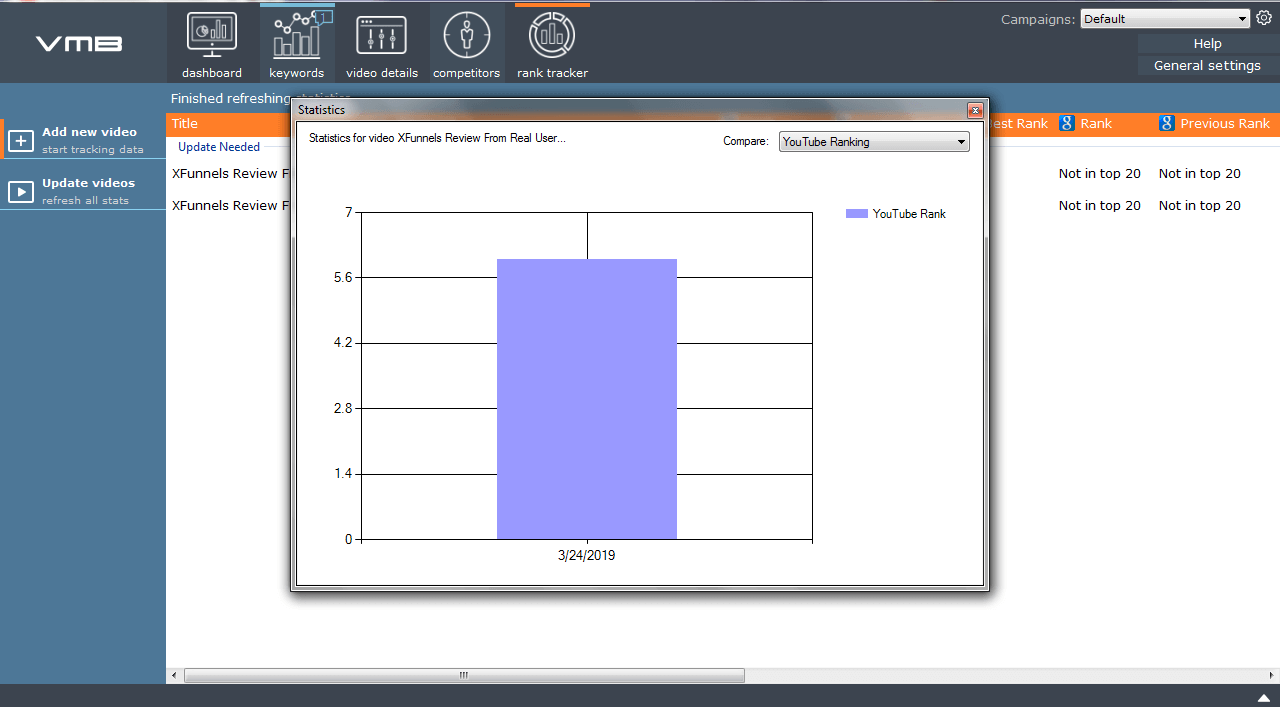Click the Title column header

pyautogui.click(x=185, y=124)
